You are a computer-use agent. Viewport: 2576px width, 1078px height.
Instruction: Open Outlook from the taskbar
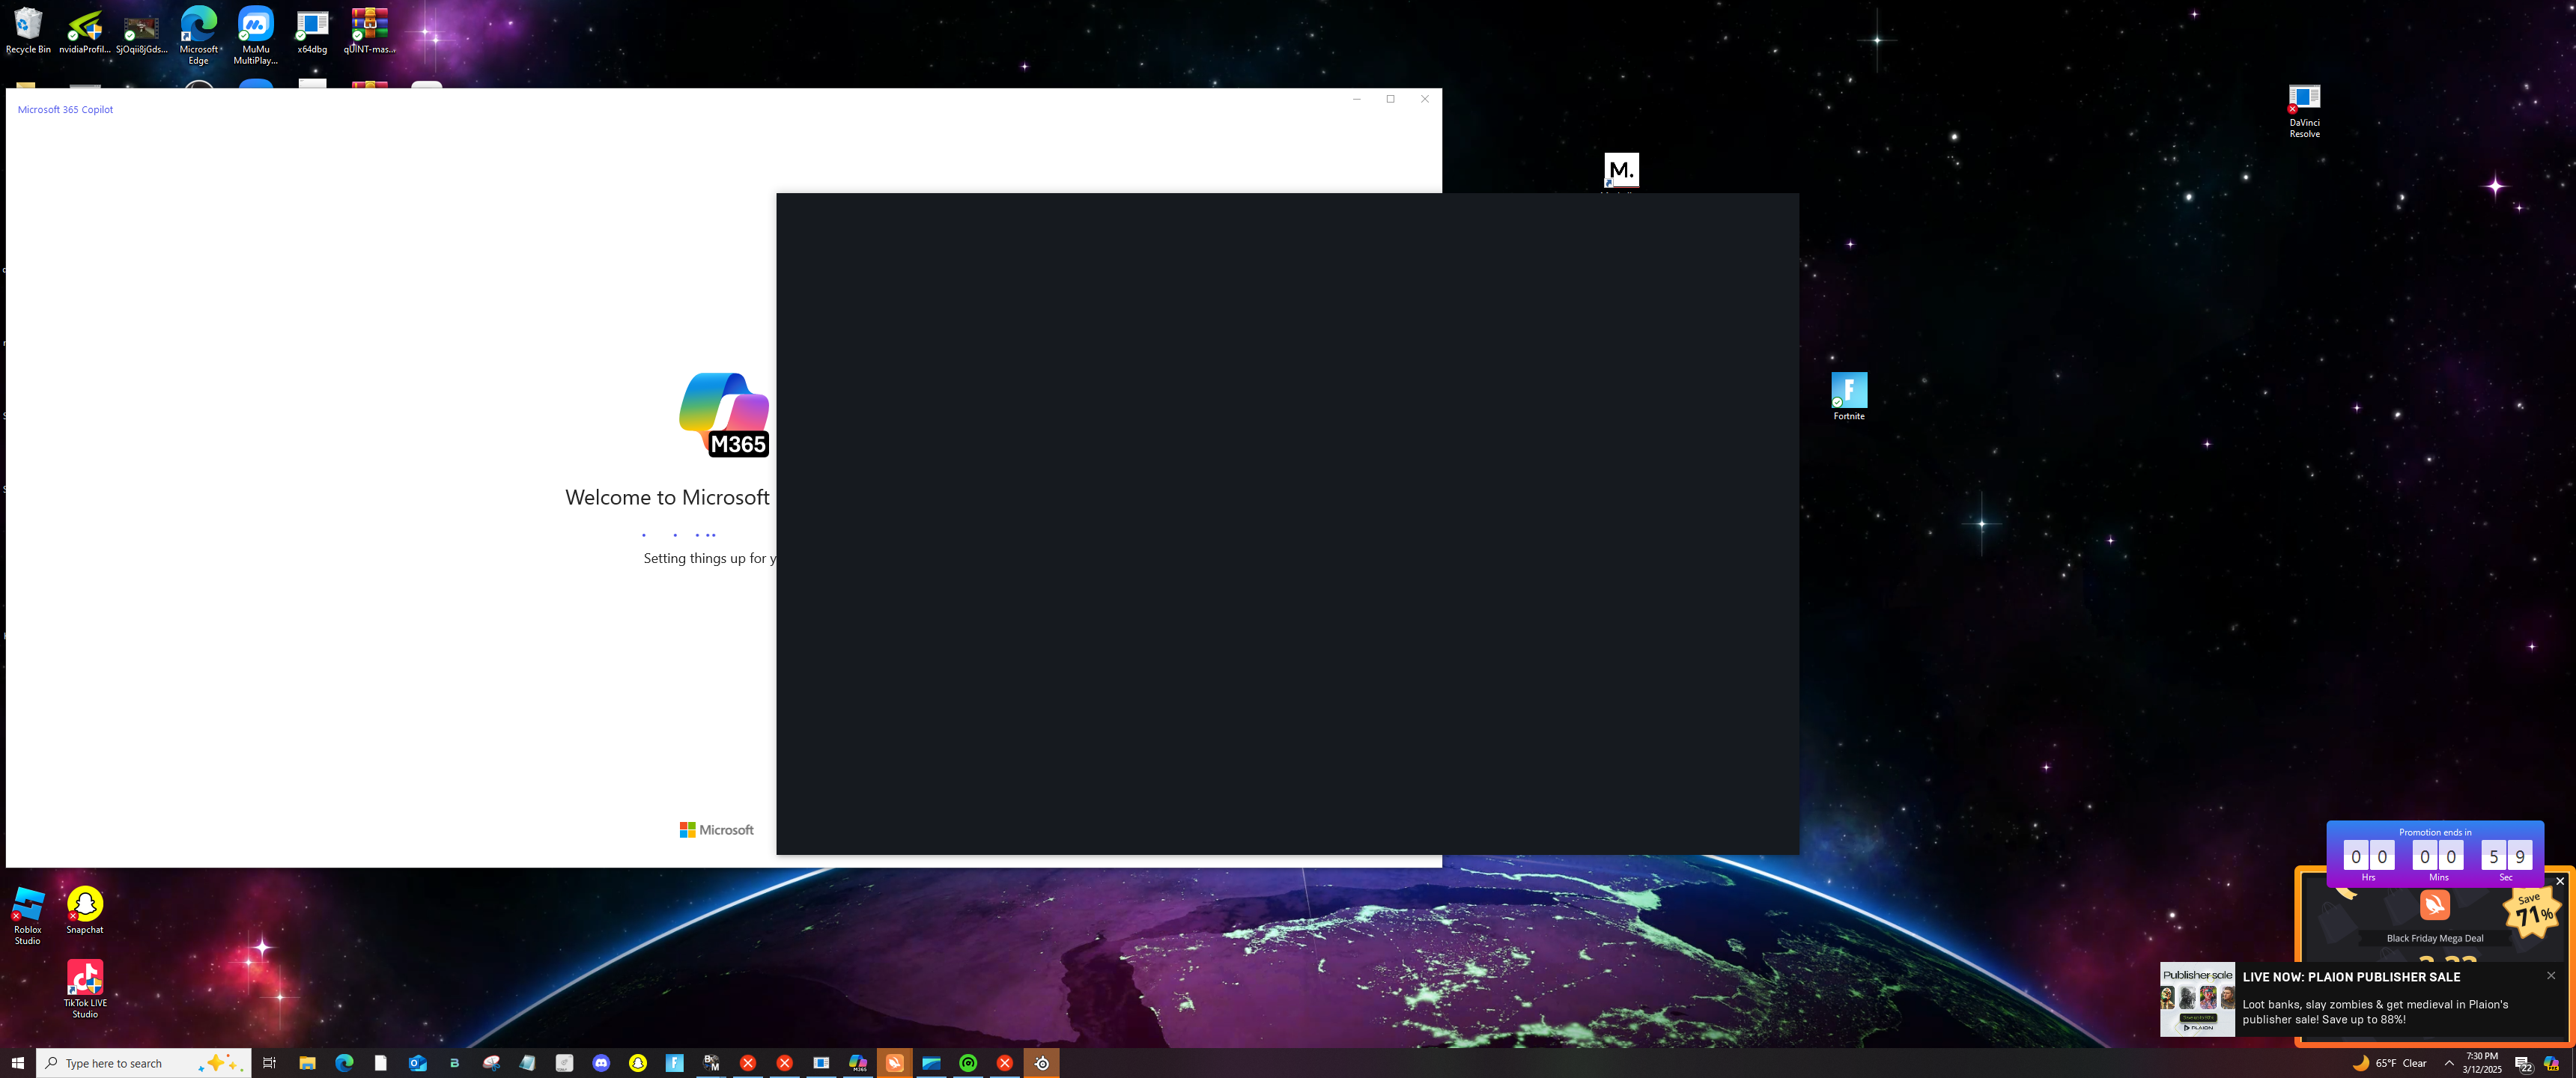pyautogui.click(x=418, y=1063)
